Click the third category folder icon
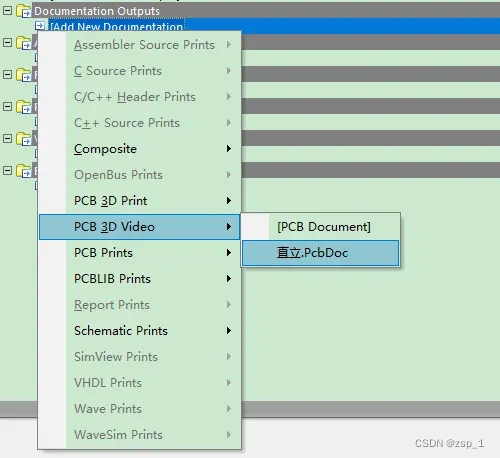The width and height of the screenshot is (500, 458). pyautogui.click(x=24, y=75)
